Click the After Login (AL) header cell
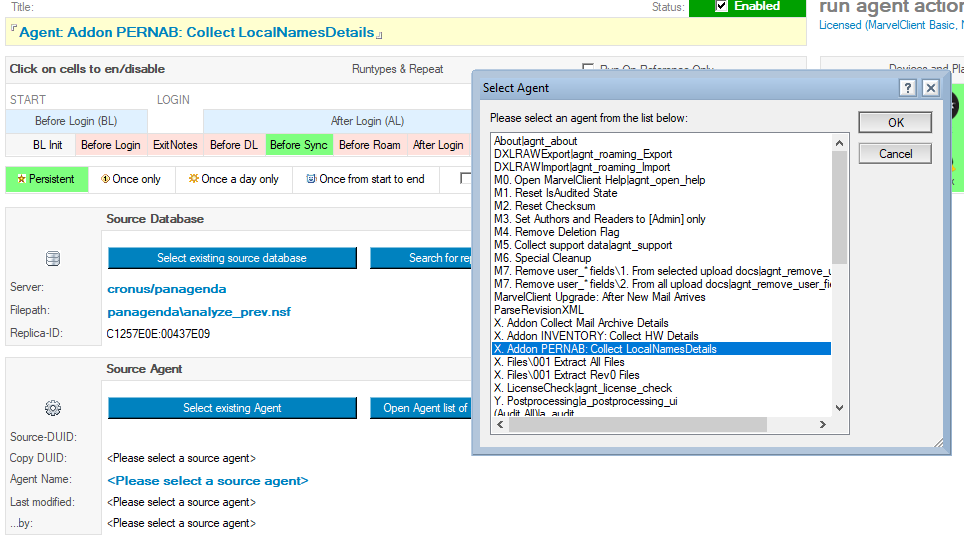The width and height of the screenshot is (964, 540). [x=338, y=121]
